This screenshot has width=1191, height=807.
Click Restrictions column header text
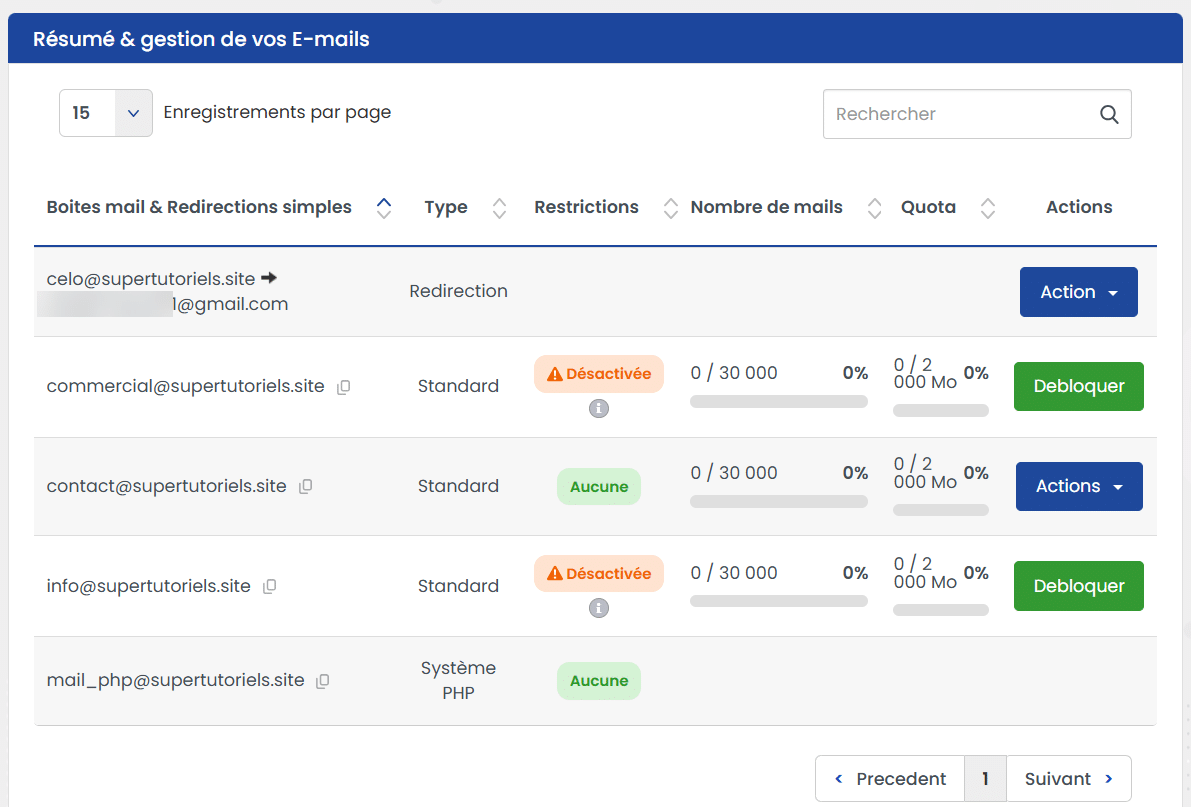pos(586,207)
